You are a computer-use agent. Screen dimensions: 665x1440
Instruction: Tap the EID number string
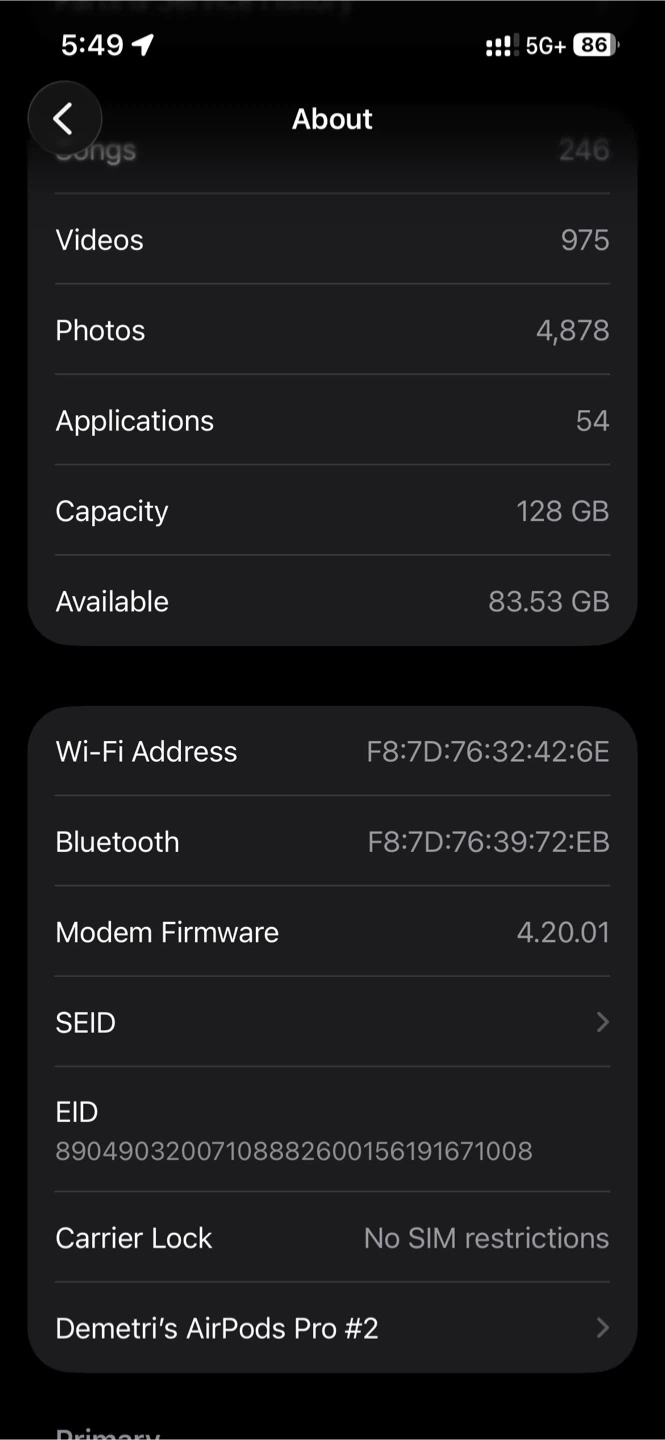point(294,1151)
